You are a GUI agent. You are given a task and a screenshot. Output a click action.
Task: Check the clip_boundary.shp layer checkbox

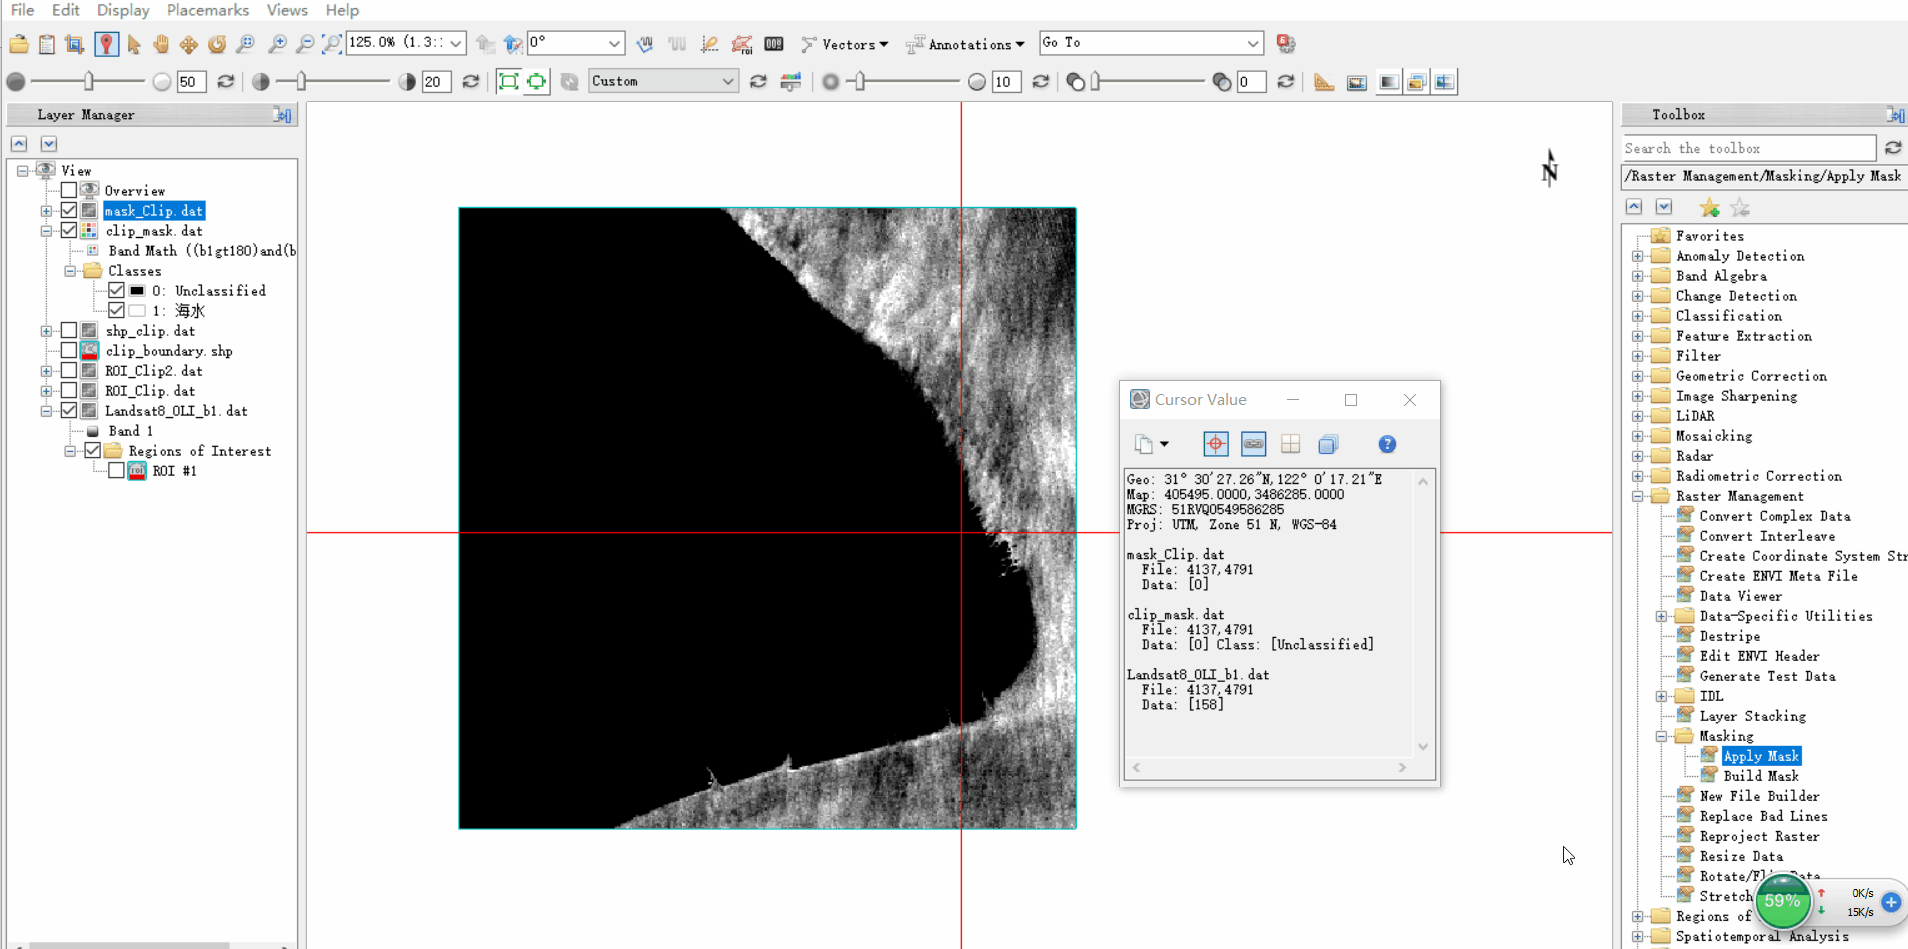tap(69, 351)
